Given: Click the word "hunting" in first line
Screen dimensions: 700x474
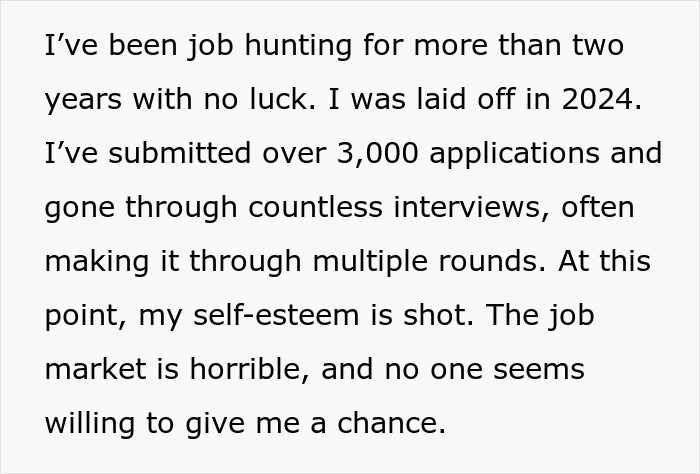Looking at the screenshot, I should point(298,46).
